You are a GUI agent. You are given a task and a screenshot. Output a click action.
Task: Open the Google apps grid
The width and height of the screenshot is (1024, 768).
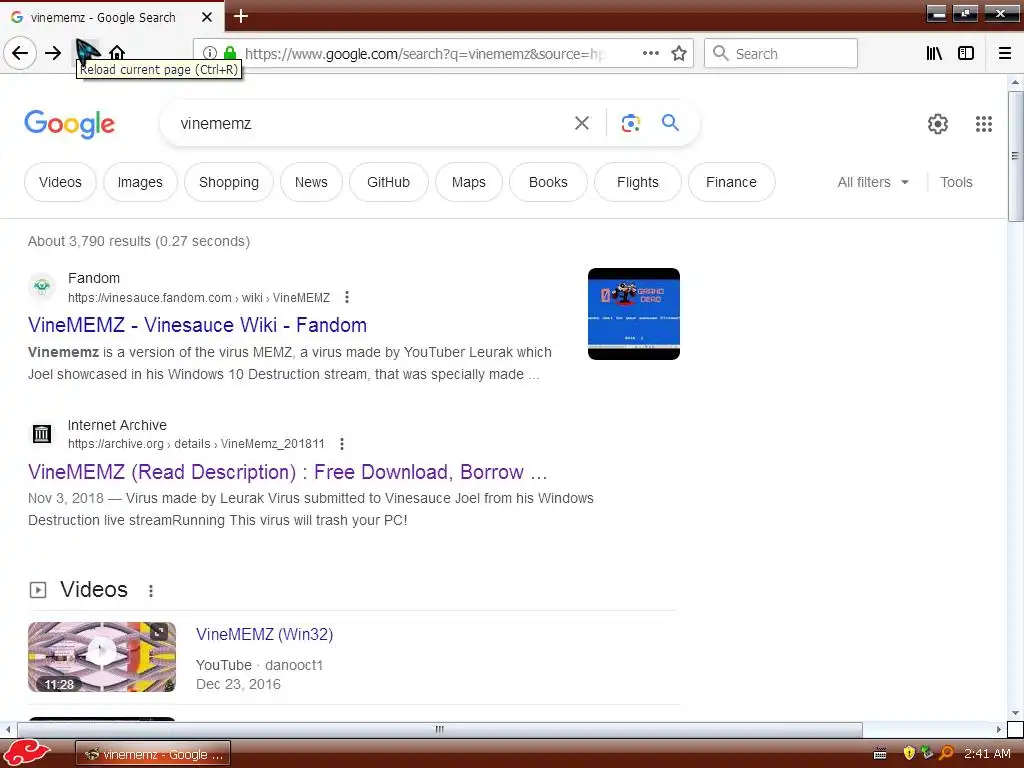pyautogui.click(x=984, y=123)
